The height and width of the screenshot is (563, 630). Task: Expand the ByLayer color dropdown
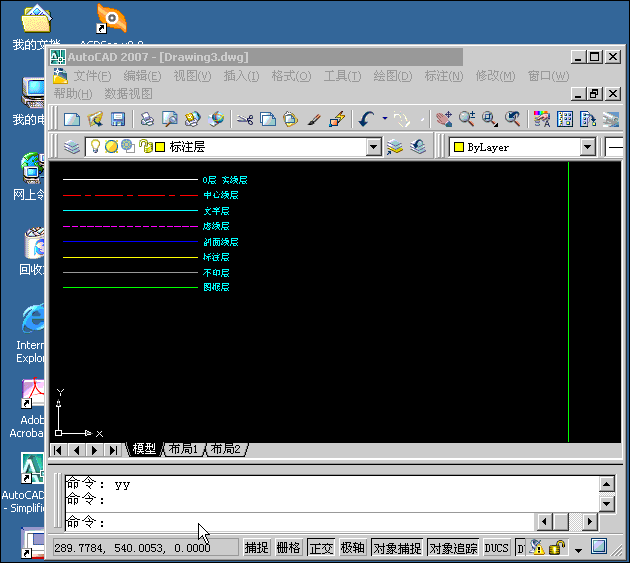[x=587, y=147]
